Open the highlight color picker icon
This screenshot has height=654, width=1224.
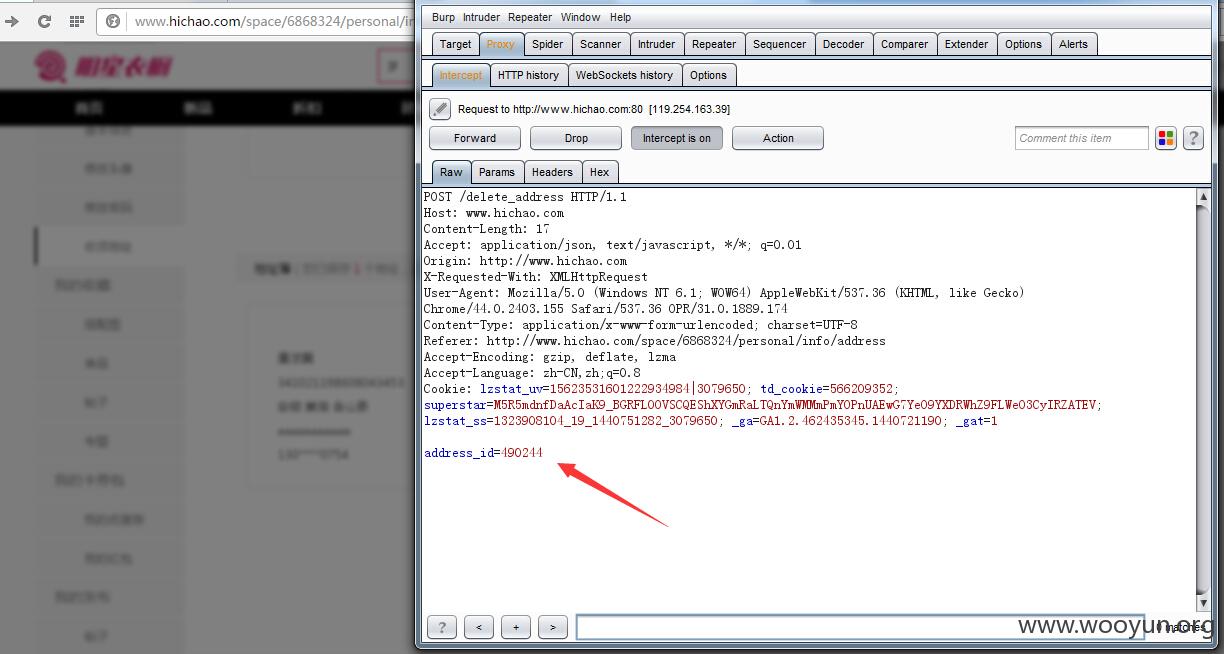[1166, 138]
